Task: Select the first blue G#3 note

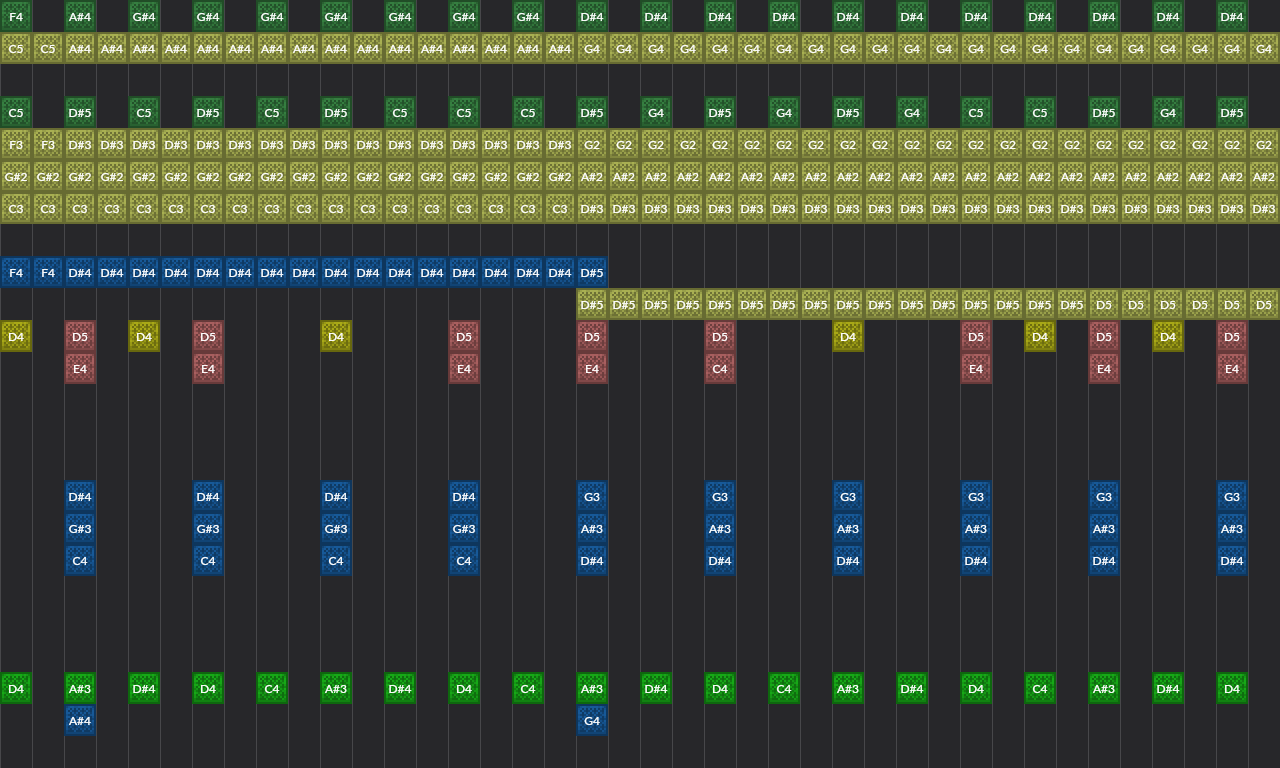Action: [x=80, y=529]
